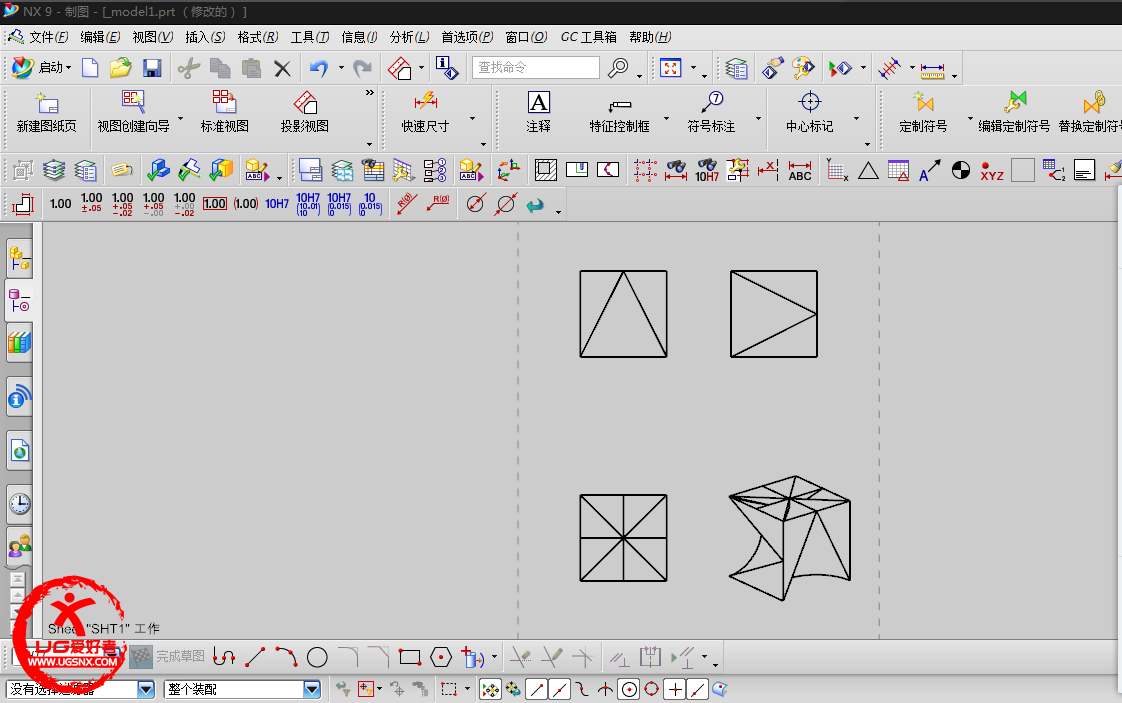Viewport: 1122px width, 703px height.
Task: Click the sketch Polygon tool
Action: [x=441, y=656]
